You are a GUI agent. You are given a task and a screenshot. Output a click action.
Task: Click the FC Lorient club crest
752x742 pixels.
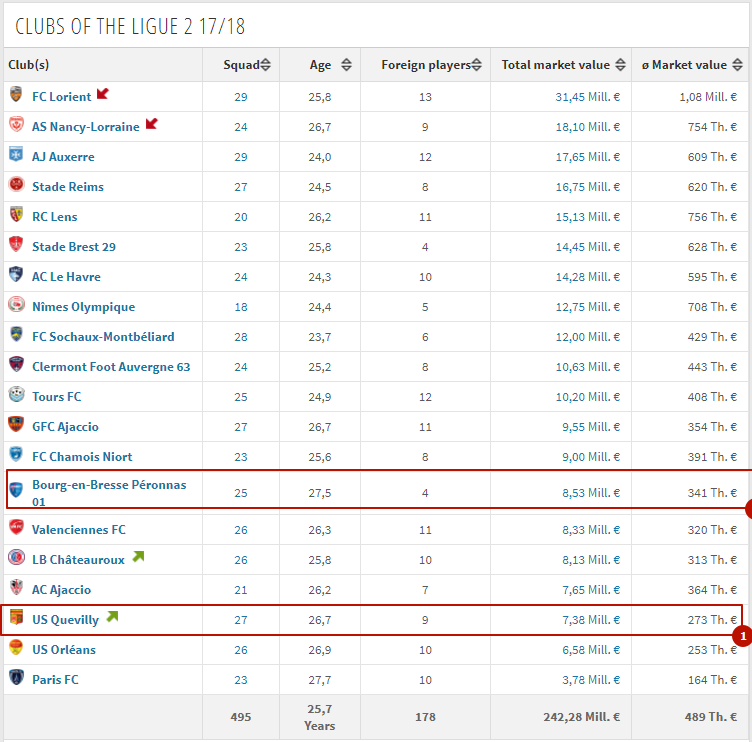[16, 94]
